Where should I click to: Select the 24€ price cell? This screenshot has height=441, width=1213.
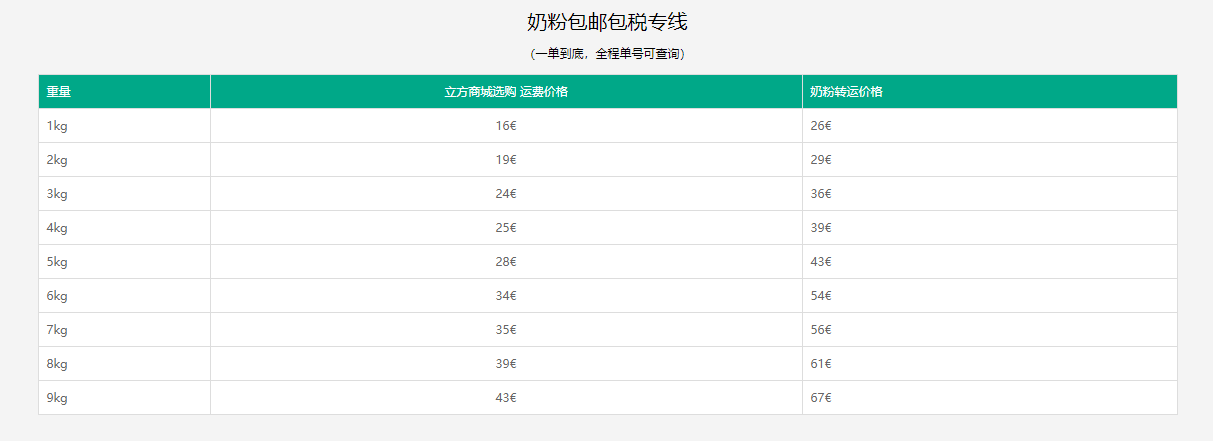(x=506, y=194)
